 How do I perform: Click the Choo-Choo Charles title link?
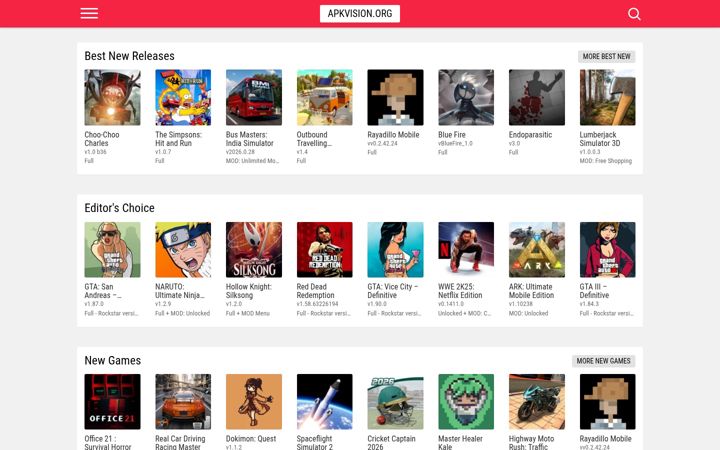point(102,139)
